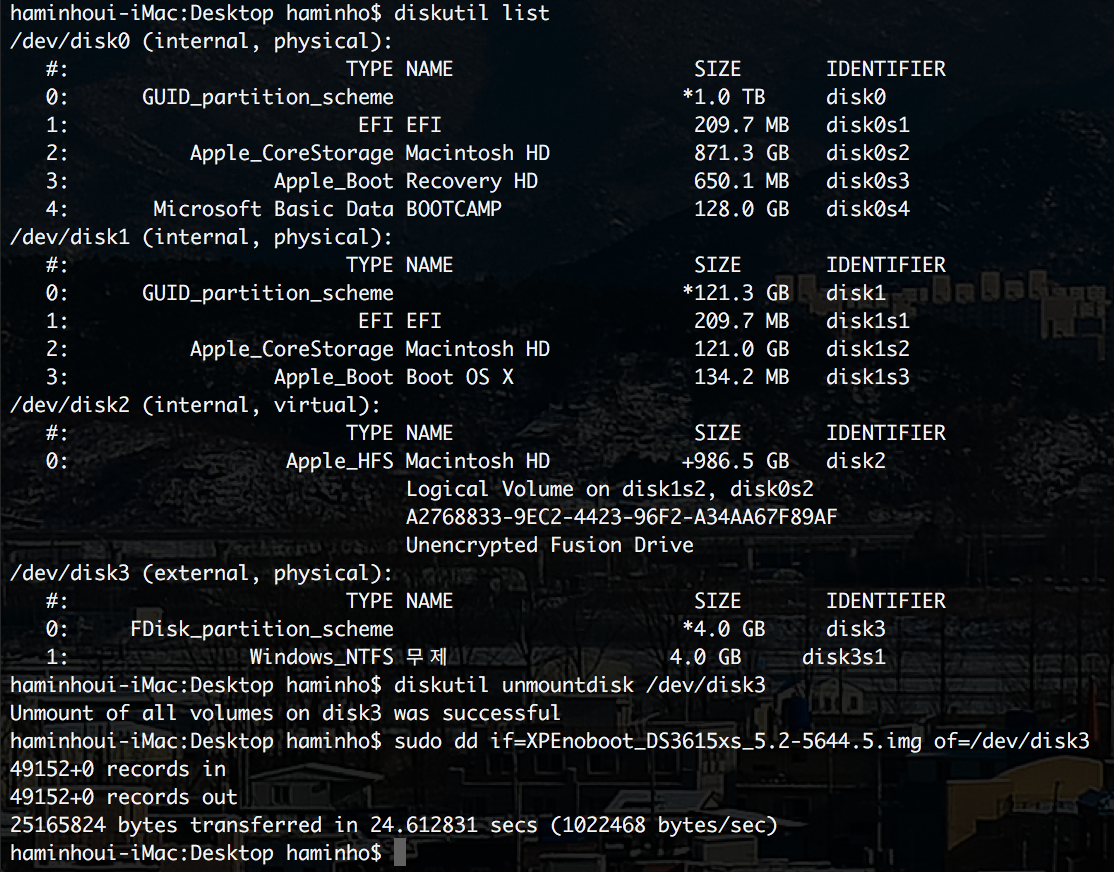Click the terminal cursor block at prompt
The width and height of the screenshot is (1114, 872).
click(400, 851)
